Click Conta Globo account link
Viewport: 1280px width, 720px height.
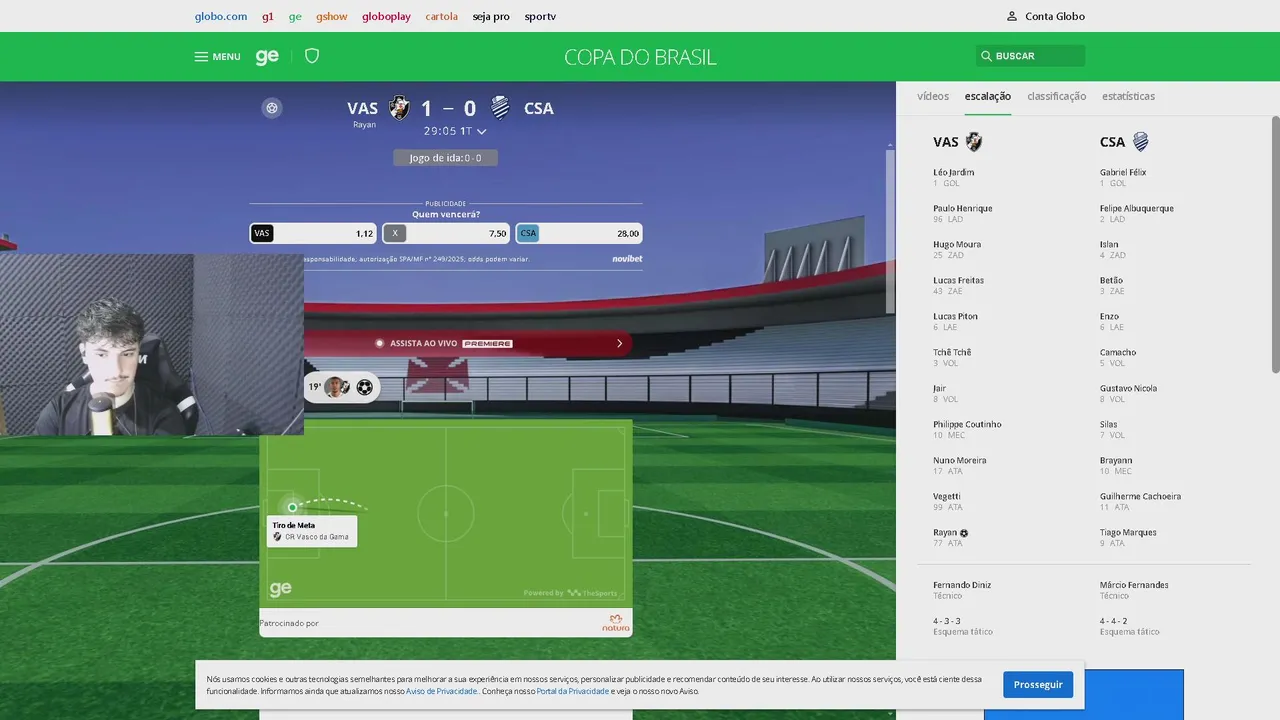point(1055,16)
